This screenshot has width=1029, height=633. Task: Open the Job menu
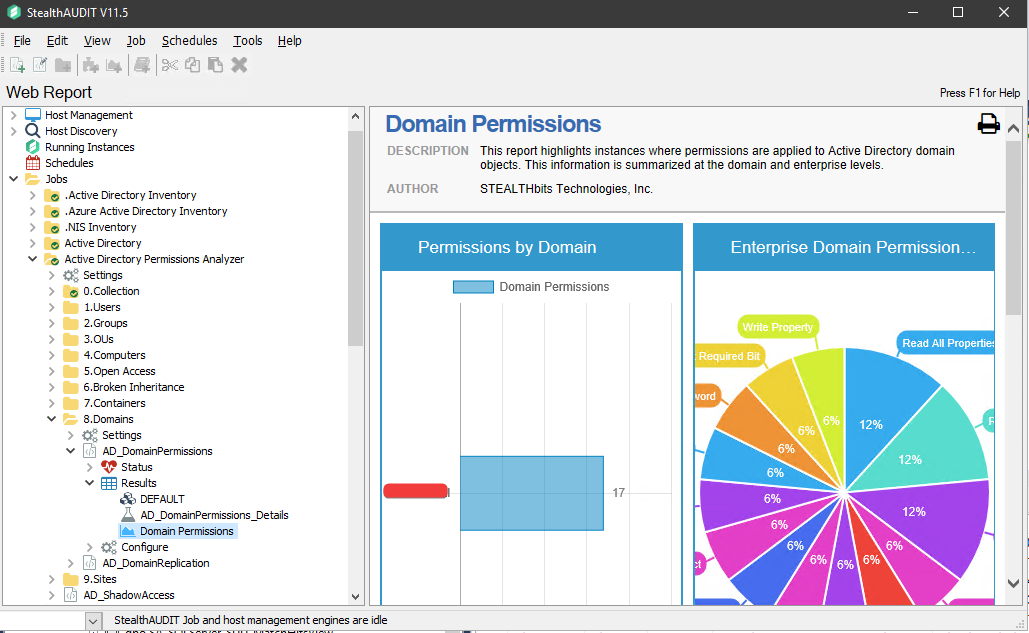click(x=135, y=40)
